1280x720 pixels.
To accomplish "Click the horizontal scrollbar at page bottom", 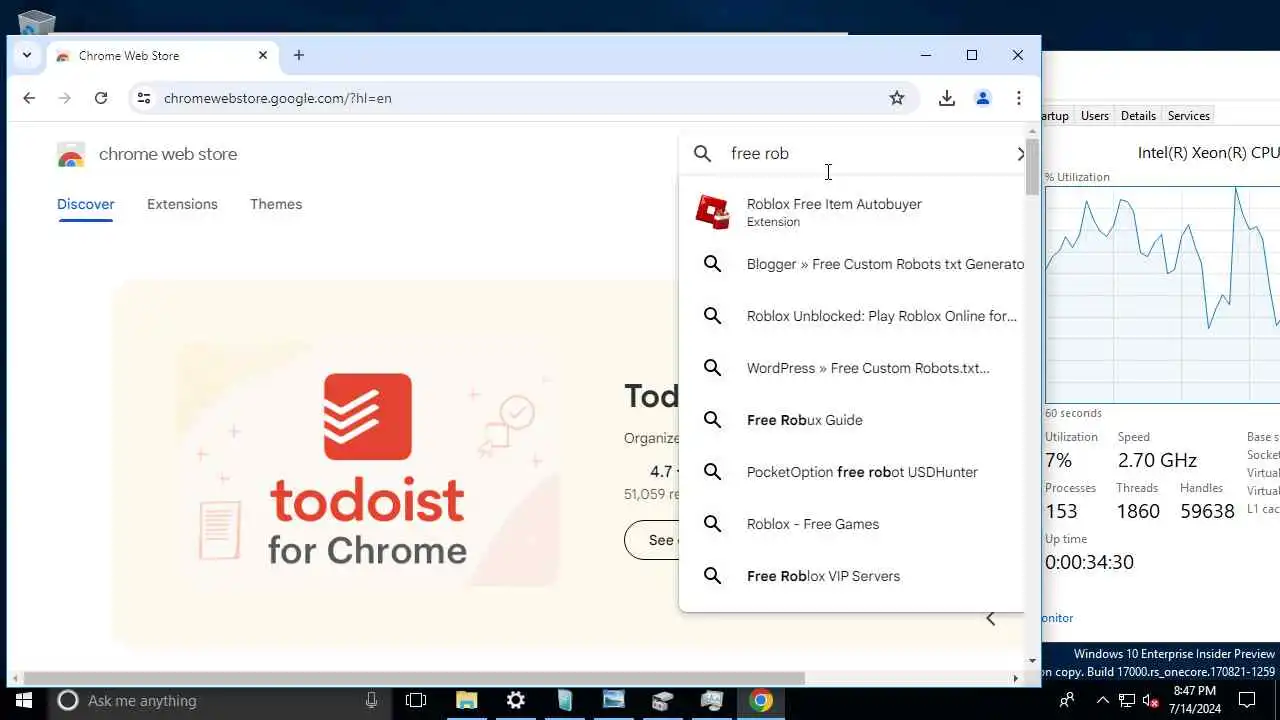I will pos(414,678).
